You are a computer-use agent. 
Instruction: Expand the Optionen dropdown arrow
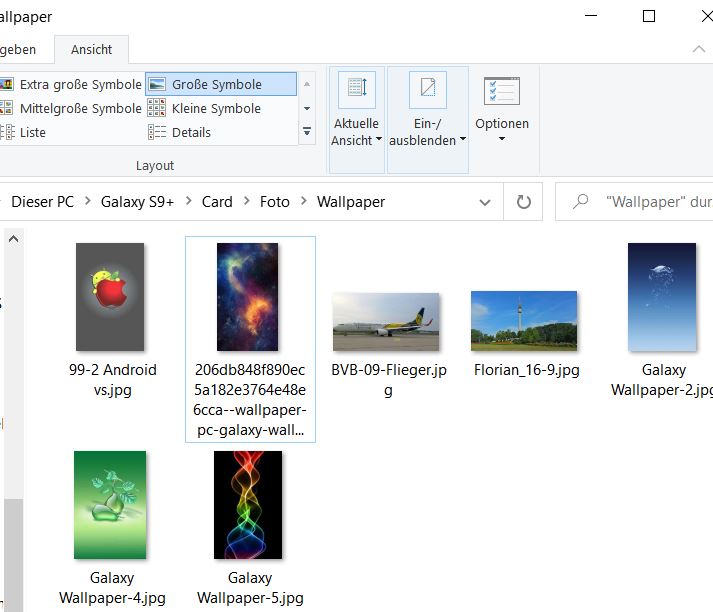(502, 139)
